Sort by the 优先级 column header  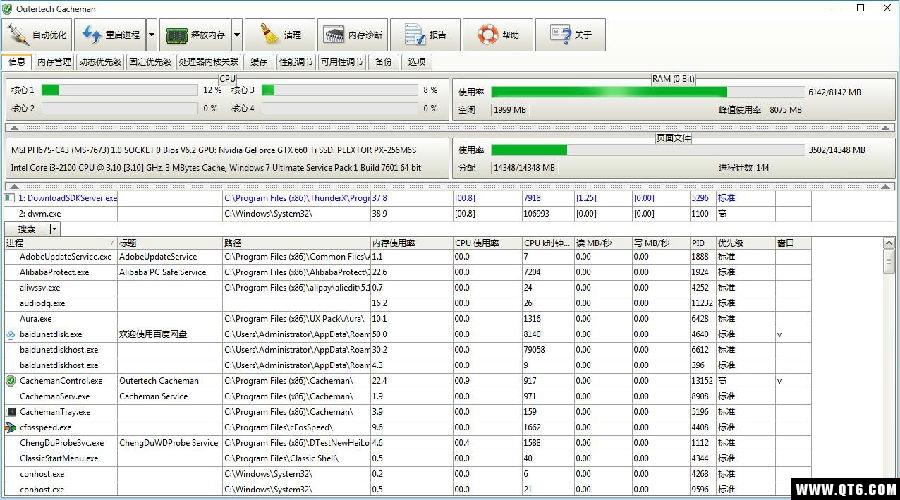tap(746, 243)
